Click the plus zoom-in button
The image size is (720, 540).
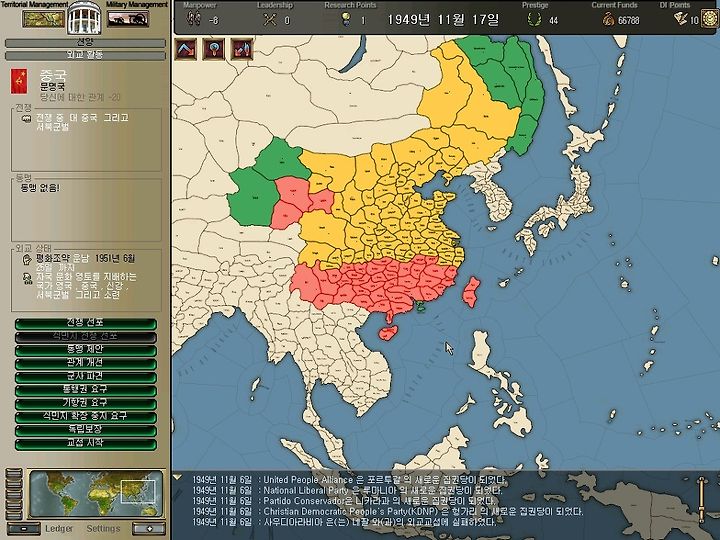coord(149,529)
